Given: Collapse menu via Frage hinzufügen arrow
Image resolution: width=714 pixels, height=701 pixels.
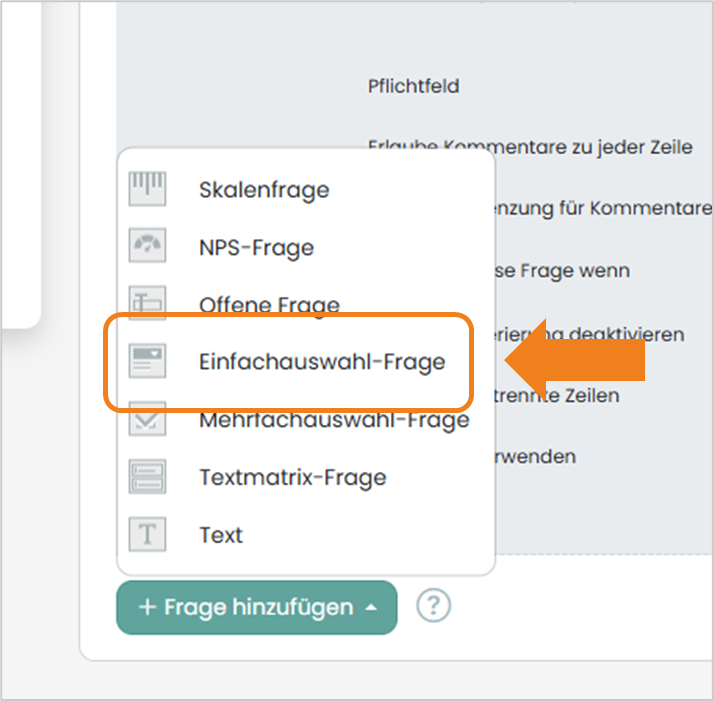Looking at the screenshot, I should (372, 607).
